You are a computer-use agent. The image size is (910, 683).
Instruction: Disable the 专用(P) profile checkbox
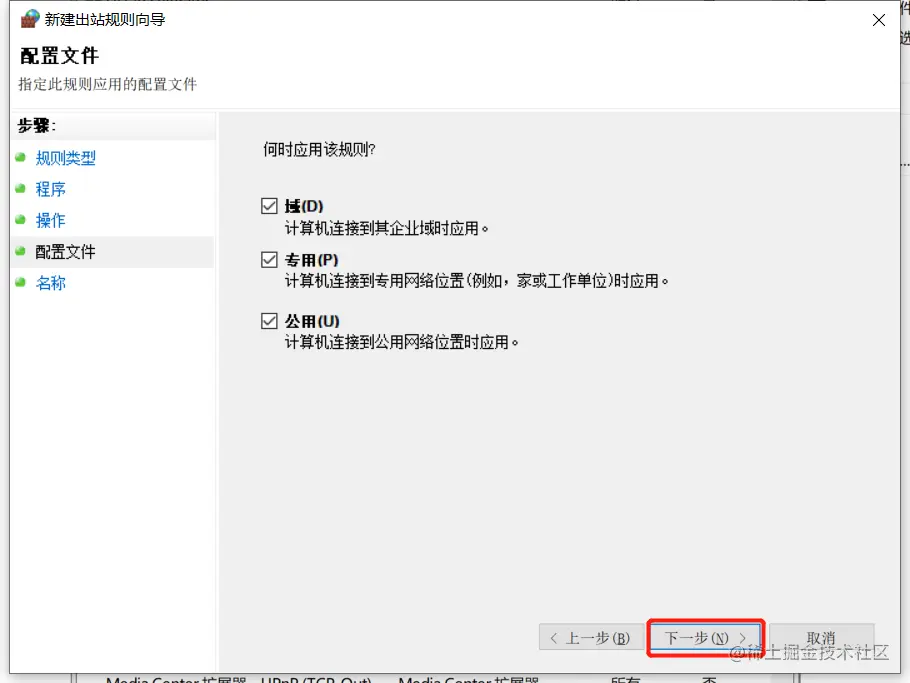tap(270, 260)
